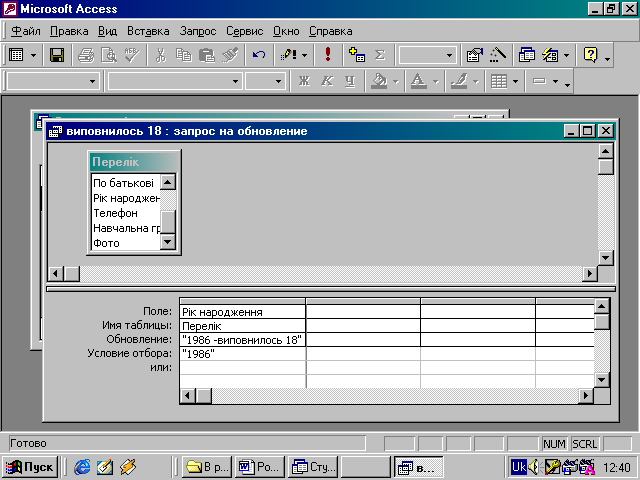The height and width of the screenshot is (480, 640).
Task: Toggle Italic К formatting
Action: click(x=327, y=81)
